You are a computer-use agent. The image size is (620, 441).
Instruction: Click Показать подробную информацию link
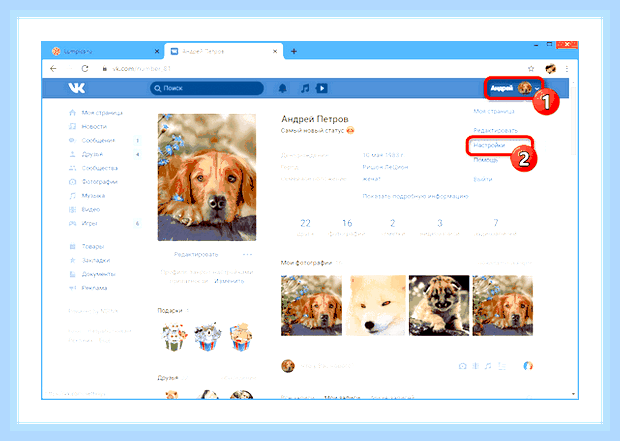click(x=416, y=196)
